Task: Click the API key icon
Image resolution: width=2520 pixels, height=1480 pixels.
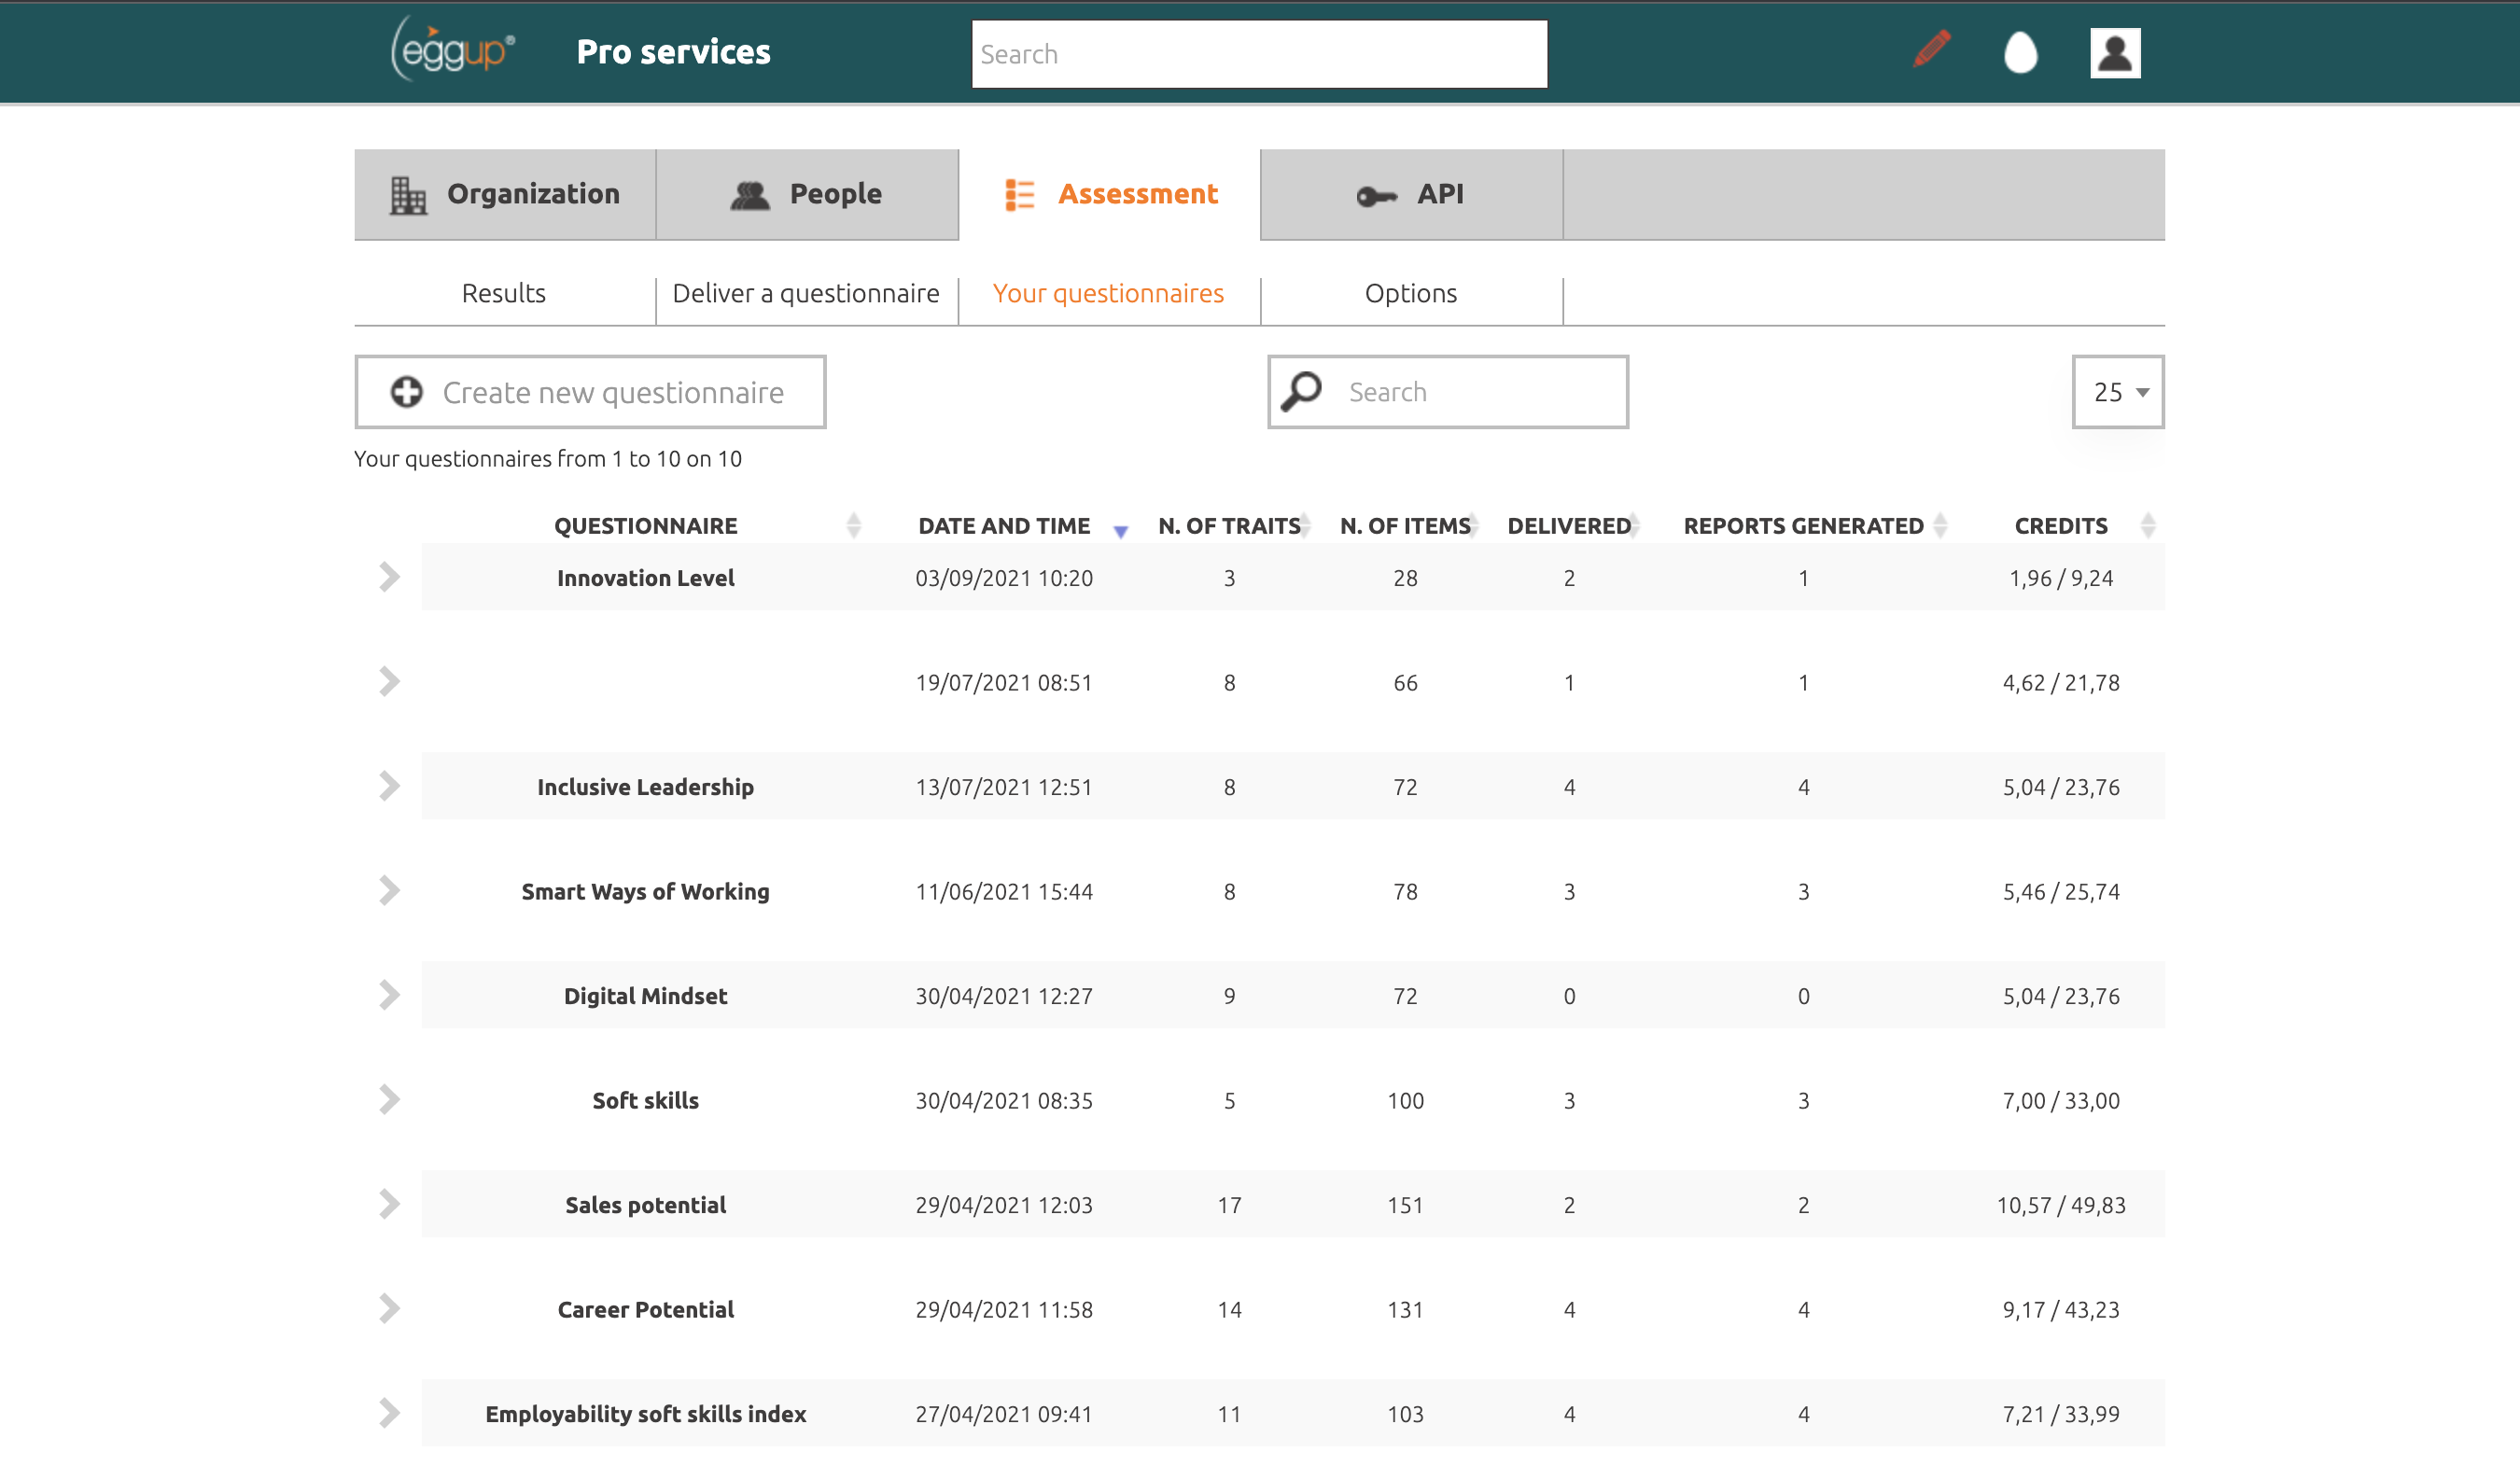Action: (x=1377, y=195)
